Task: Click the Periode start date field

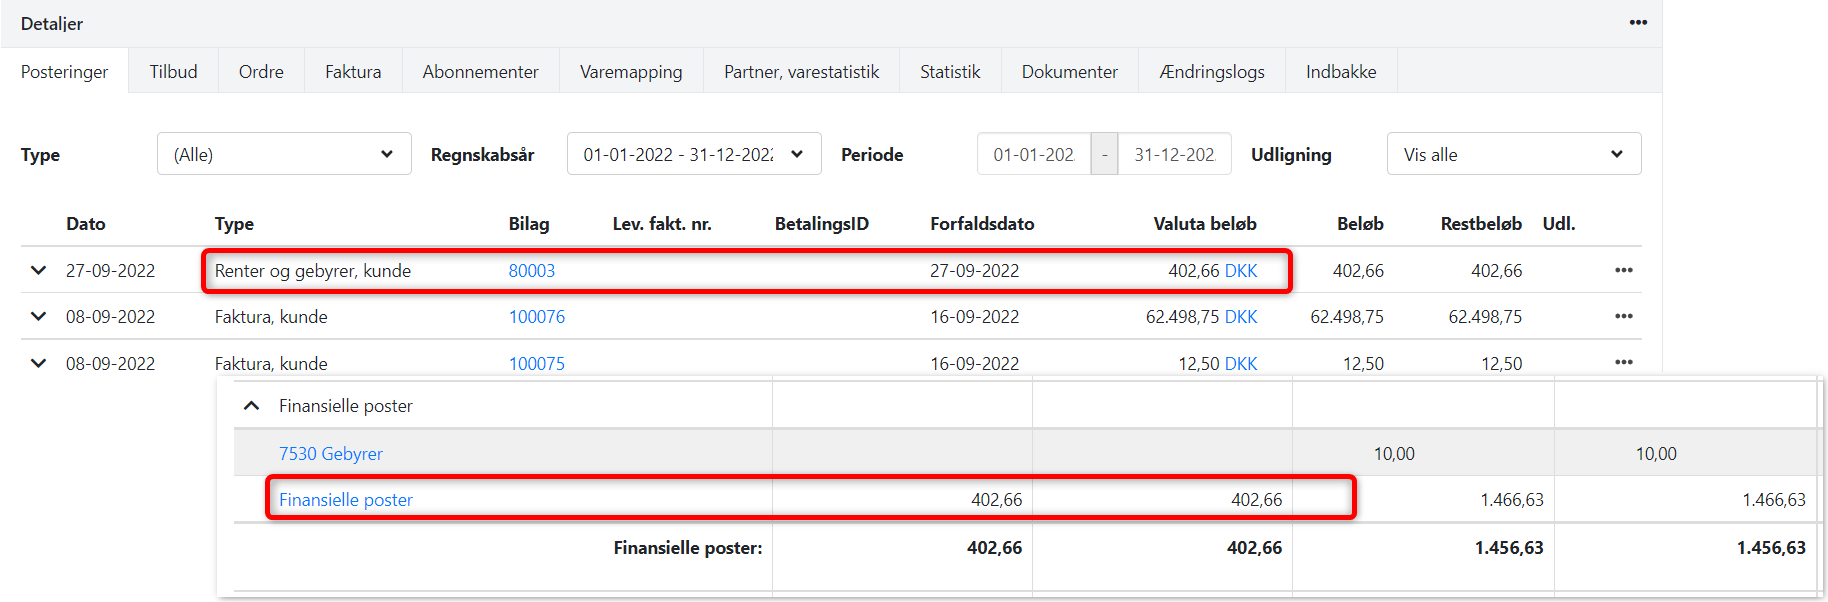Action: [1034, 154]
